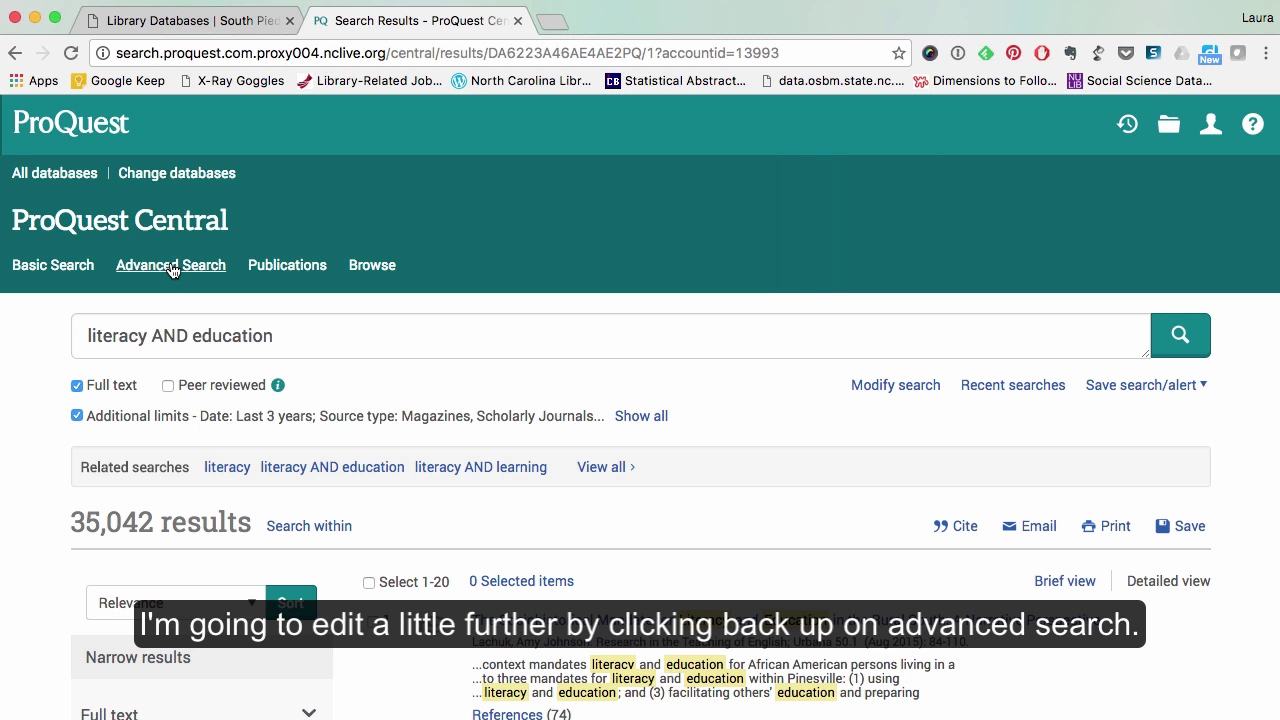Check the Select 1-20 checkbox

click(369, 582)
